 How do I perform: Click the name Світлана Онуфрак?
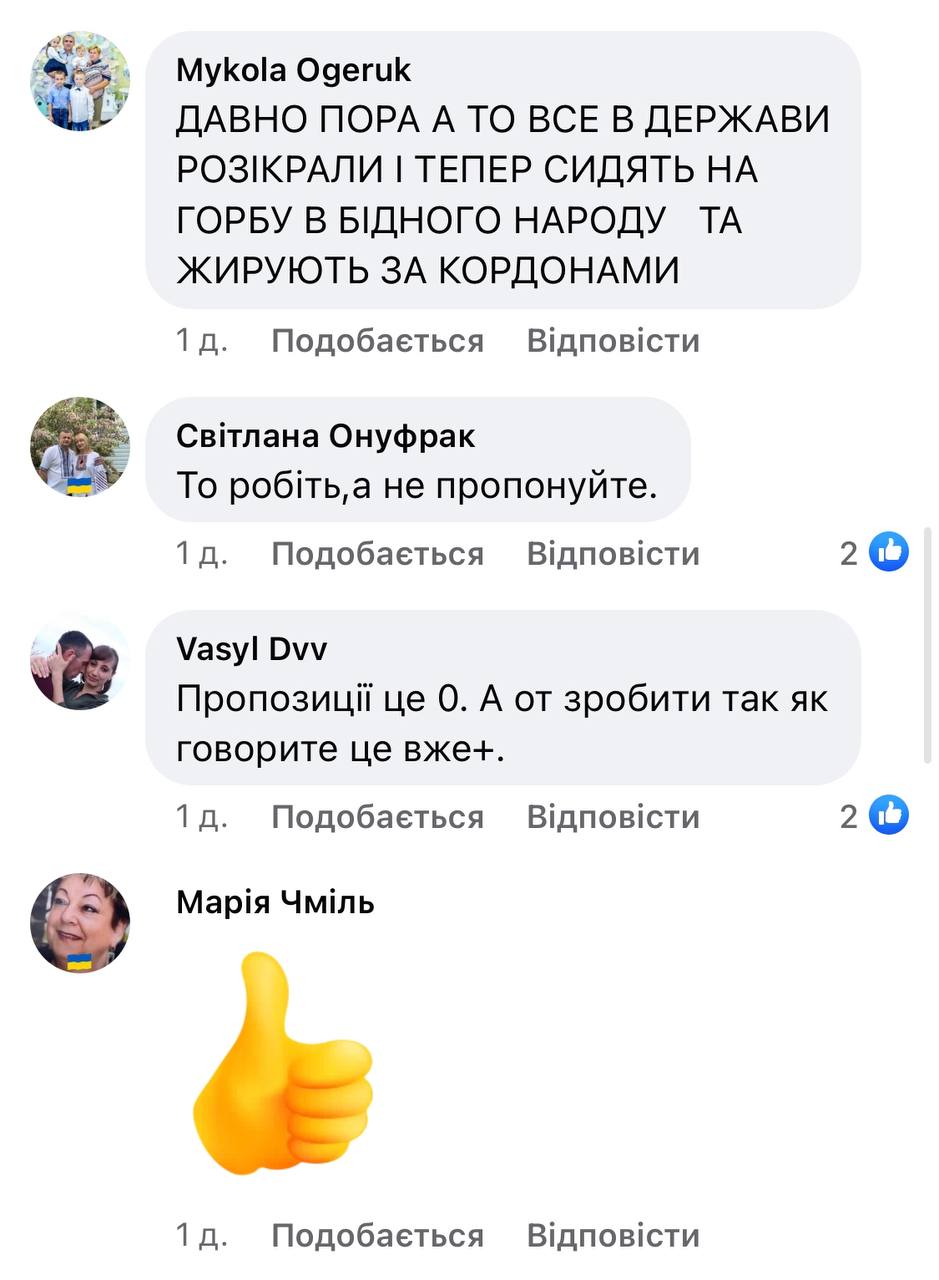pos(326,436)
